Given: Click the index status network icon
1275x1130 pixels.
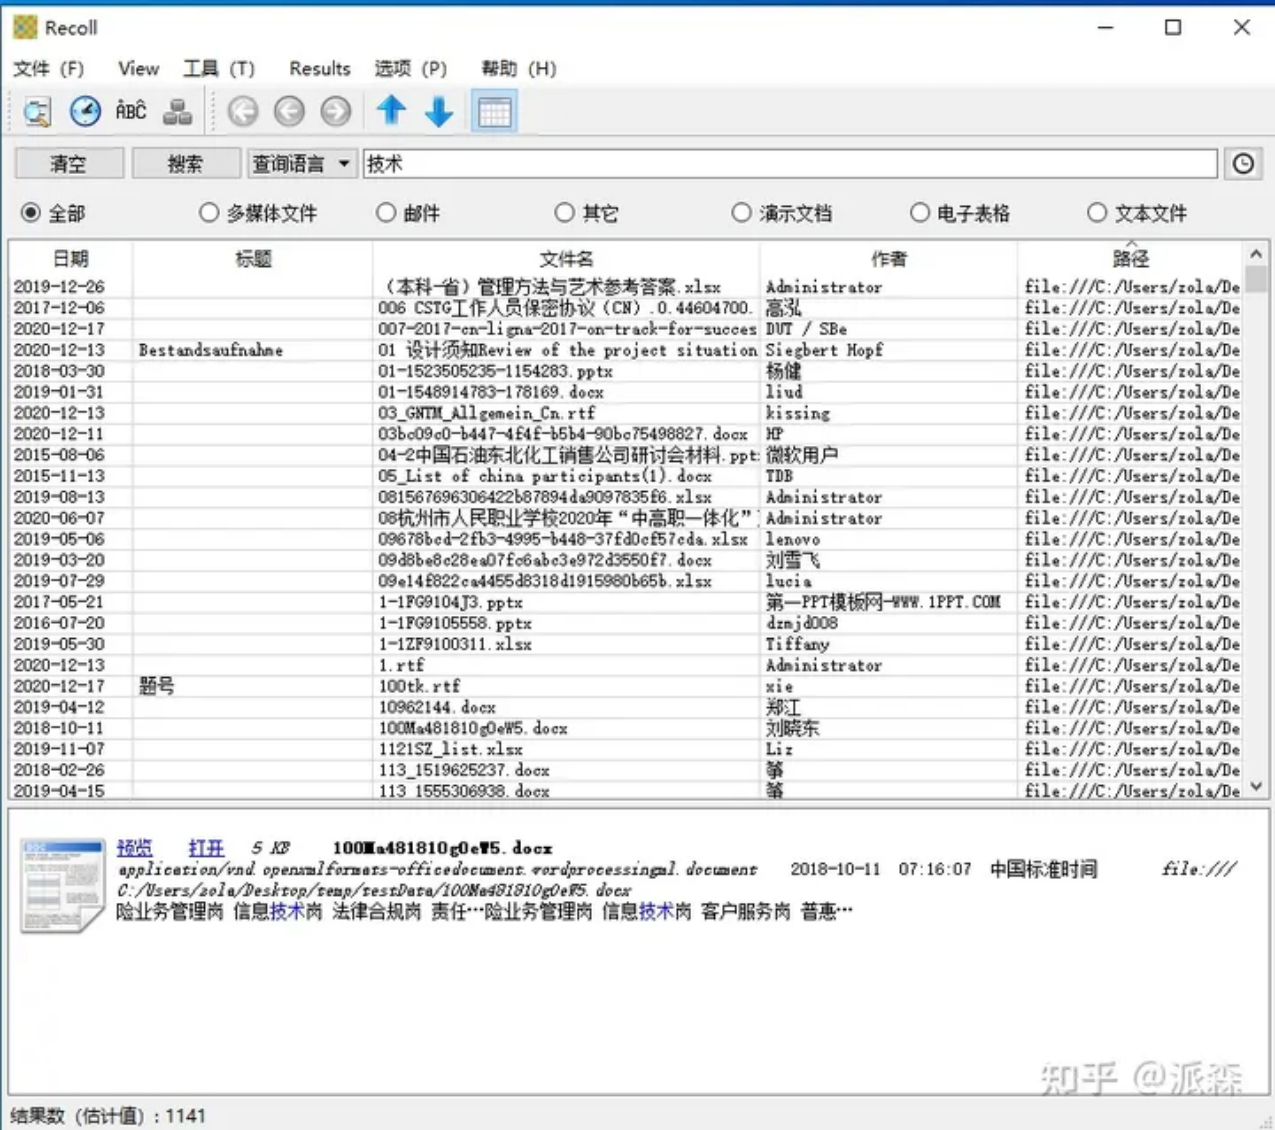Looking at the screenshot, I should (178, 111).
